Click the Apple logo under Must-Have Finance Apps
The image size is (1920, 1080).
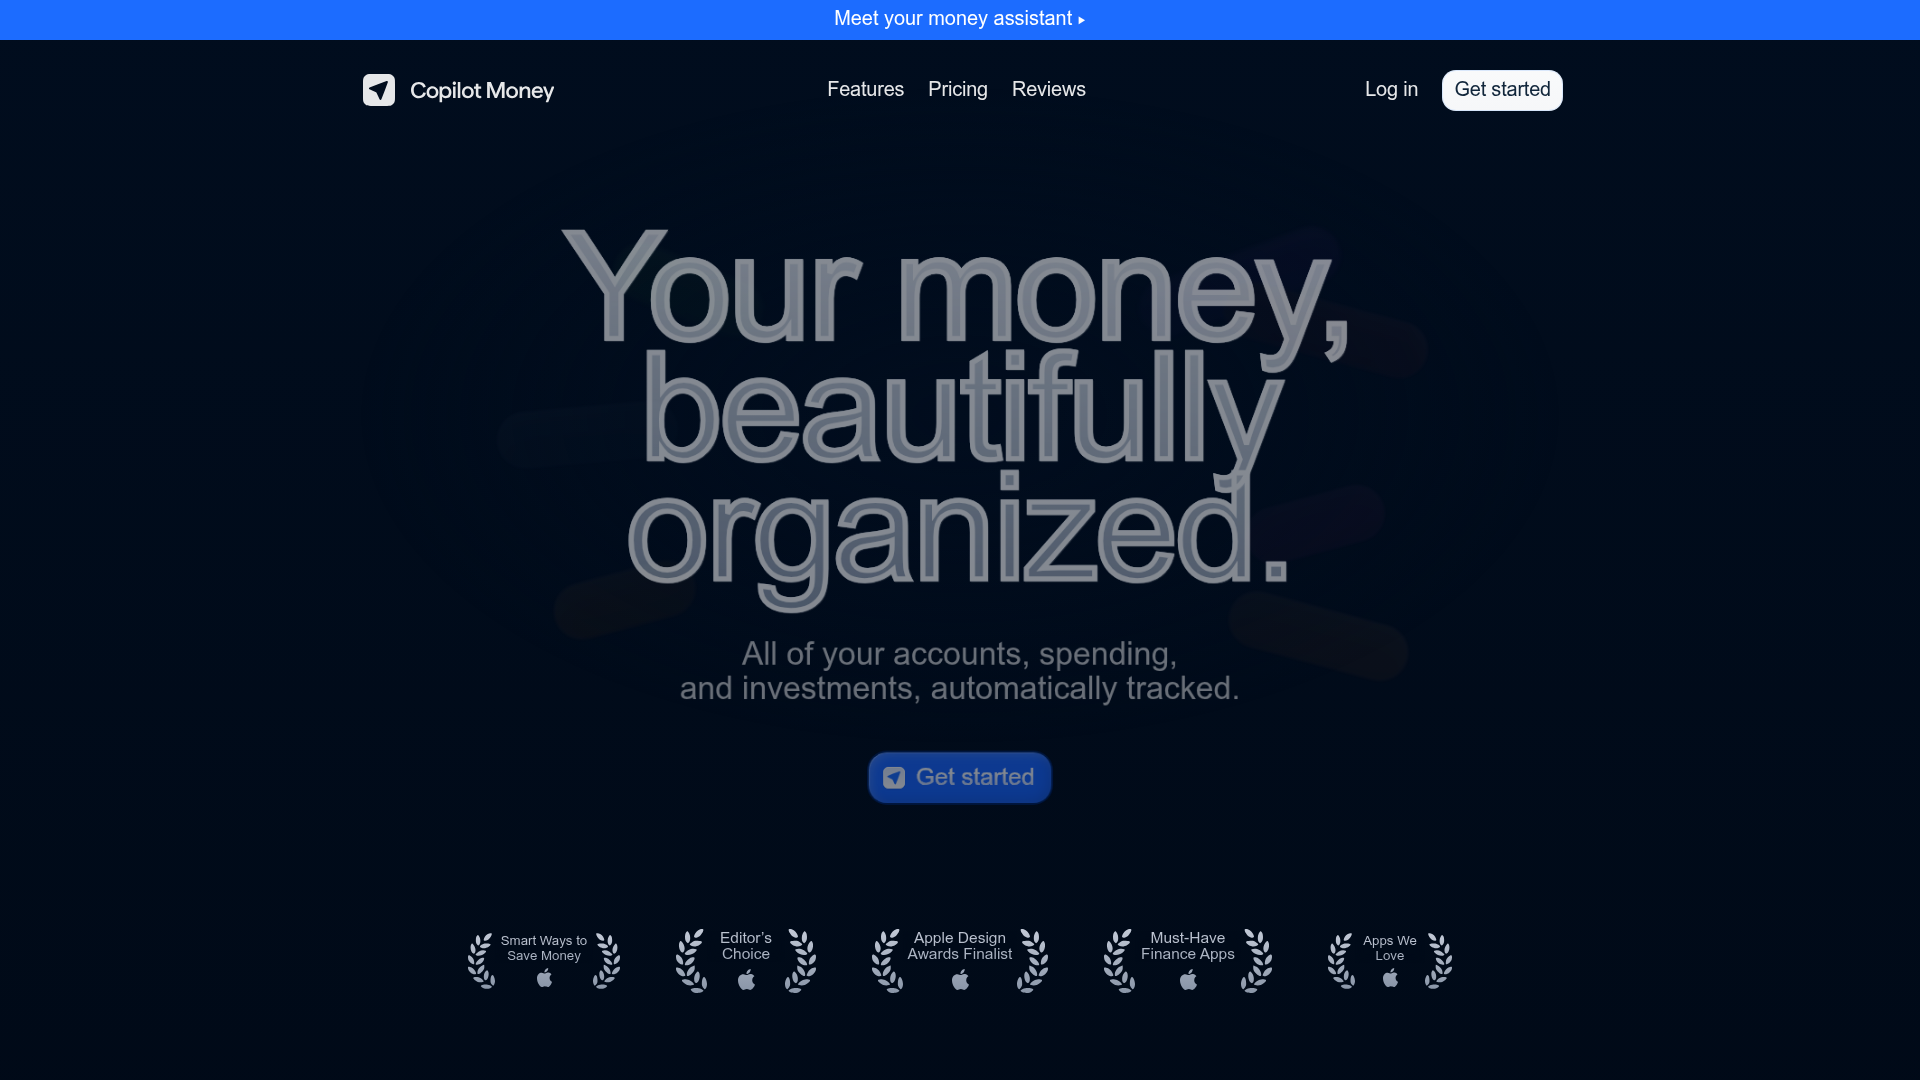1188,980
